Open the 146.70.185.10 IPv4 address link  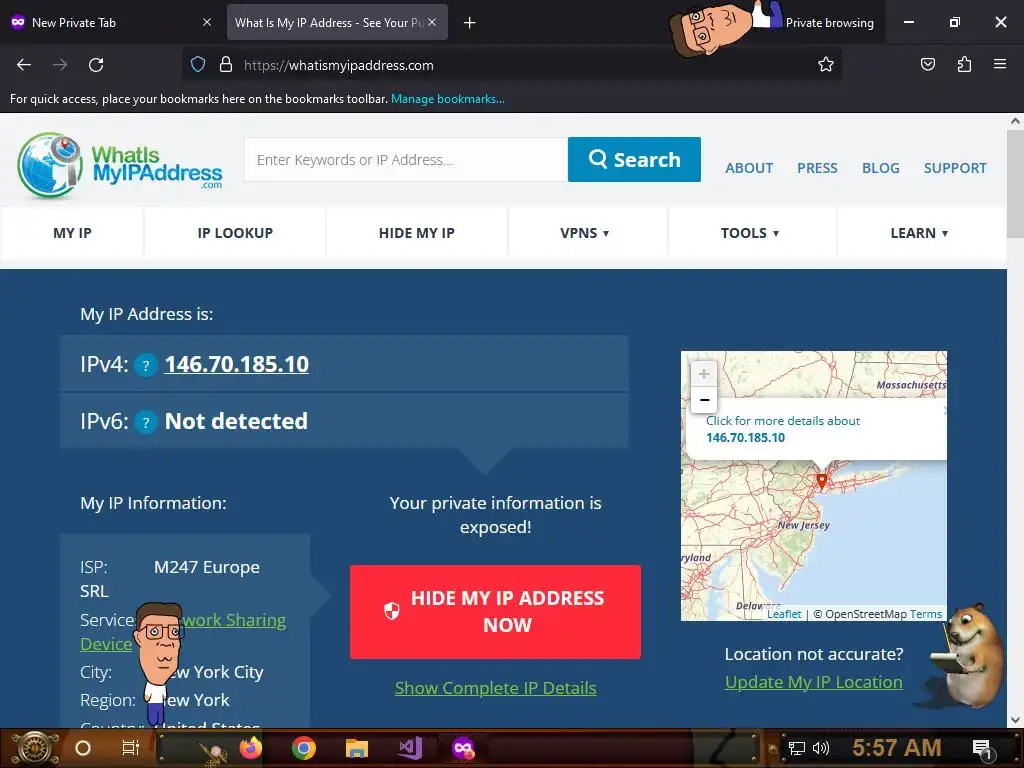pos(236,364)
